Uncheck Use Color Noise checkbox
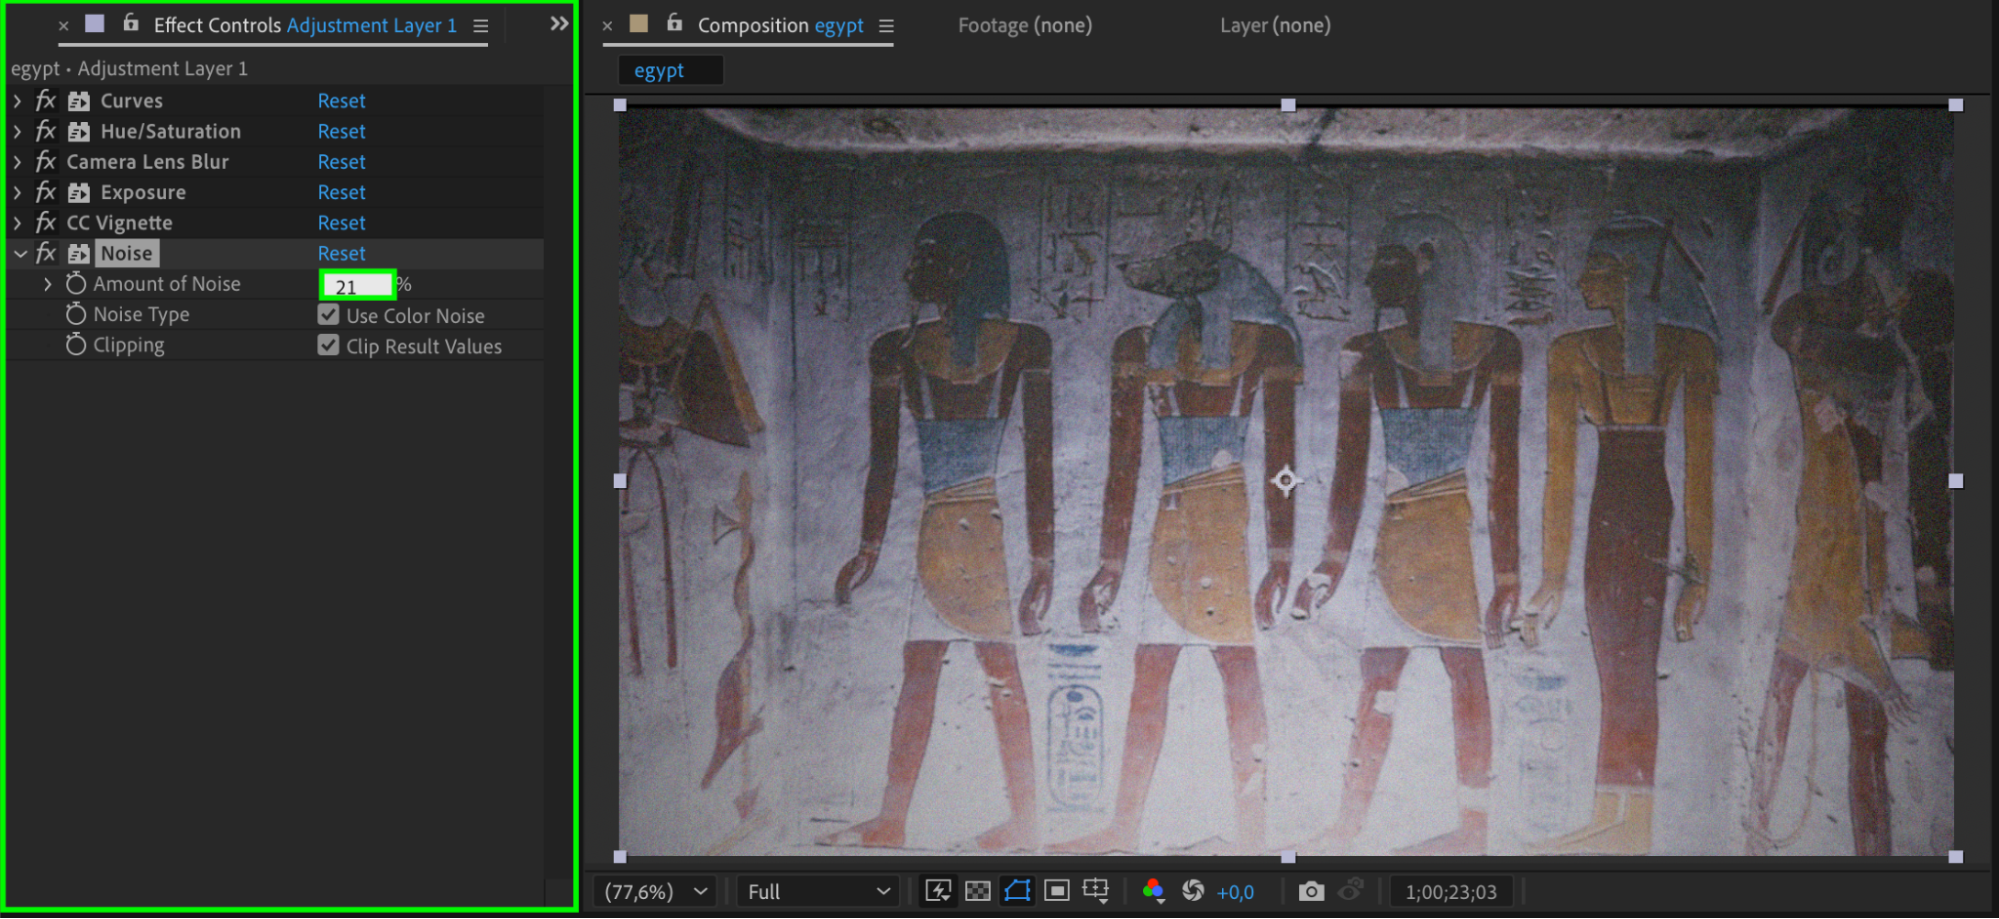1999x919 pixels. [328, 315]
